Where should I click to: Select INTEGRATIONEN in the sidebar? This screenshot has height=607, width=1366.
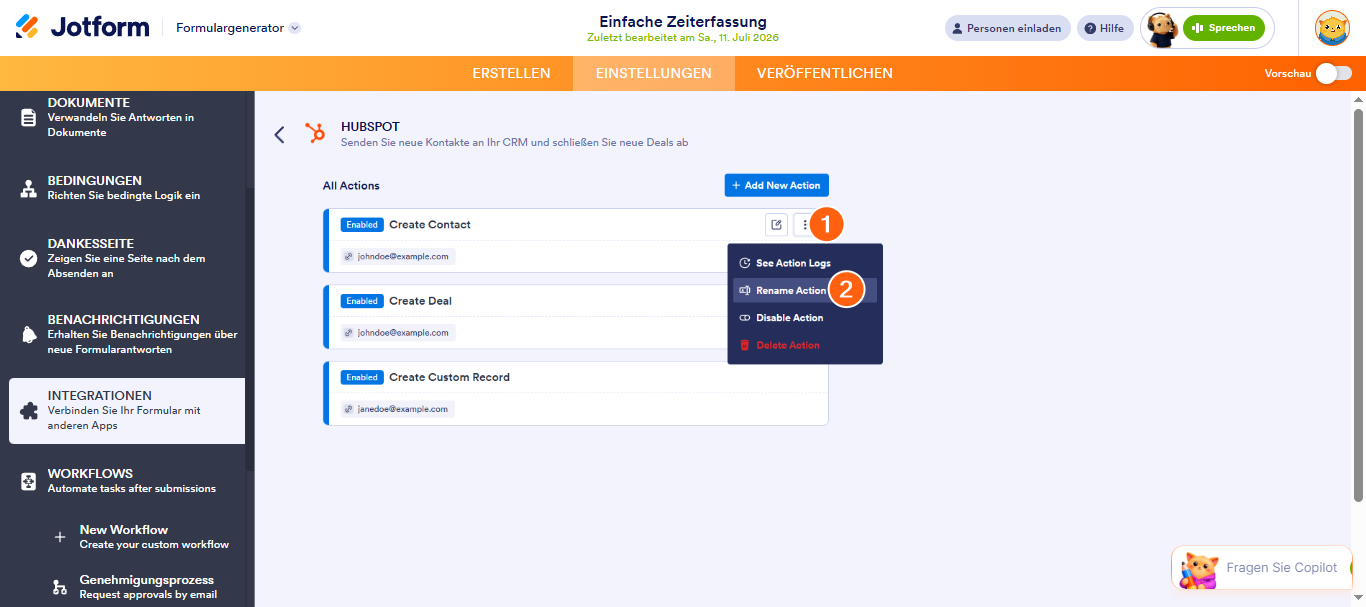127,411
